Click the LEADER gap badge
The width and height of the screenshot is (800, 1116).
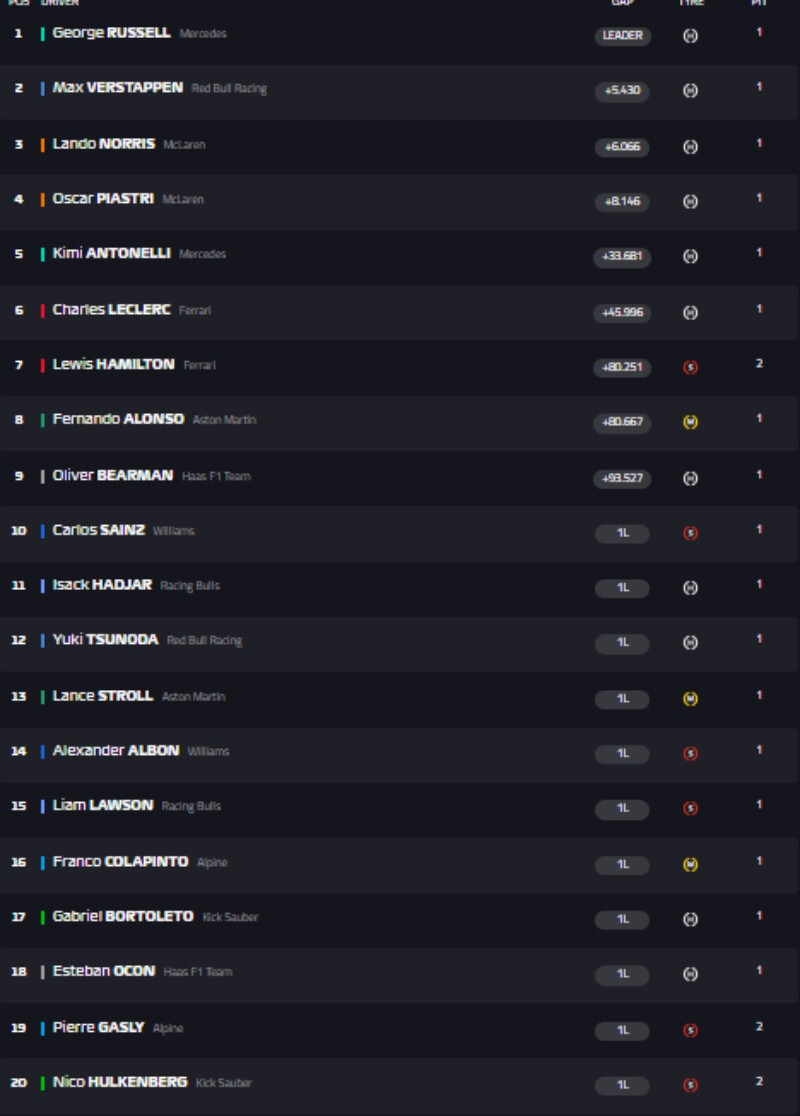pyautogui.click(x=622, y=36)
